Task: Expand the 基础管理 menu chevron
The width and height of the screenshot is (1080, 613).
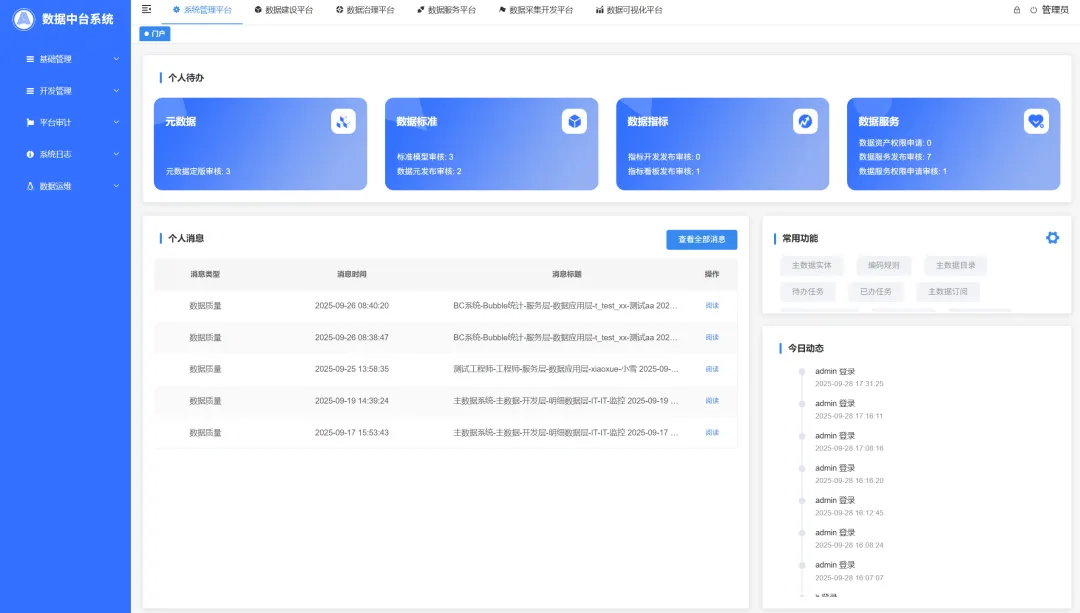Action: click(x=116, y=59)
